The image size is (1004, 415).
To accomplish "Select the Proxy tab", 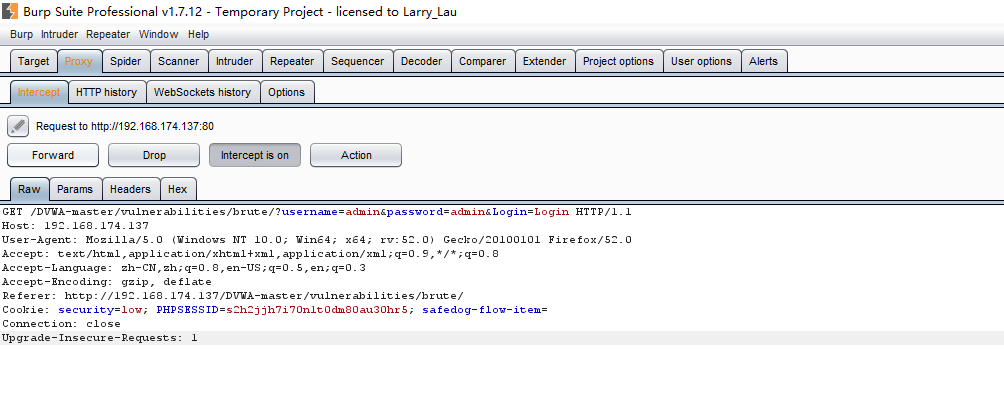I will (79, 61).
